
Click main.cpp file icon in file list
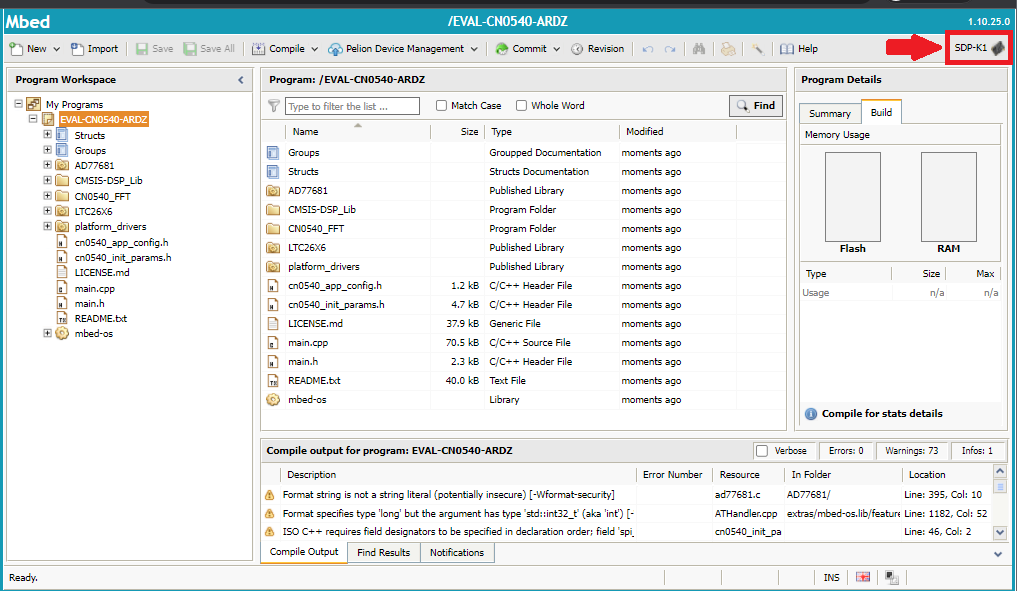click(273, 343)
